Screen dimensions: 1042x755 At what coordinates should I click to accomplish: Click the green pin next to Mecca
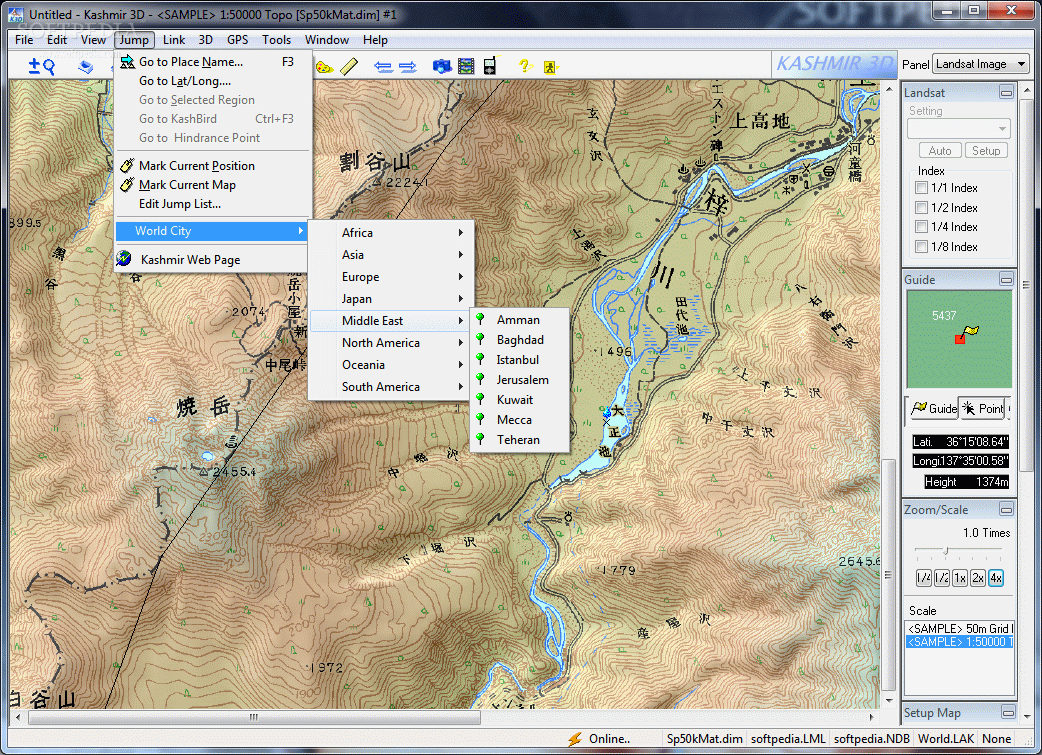pyautogui.click(x=480, y=419)
